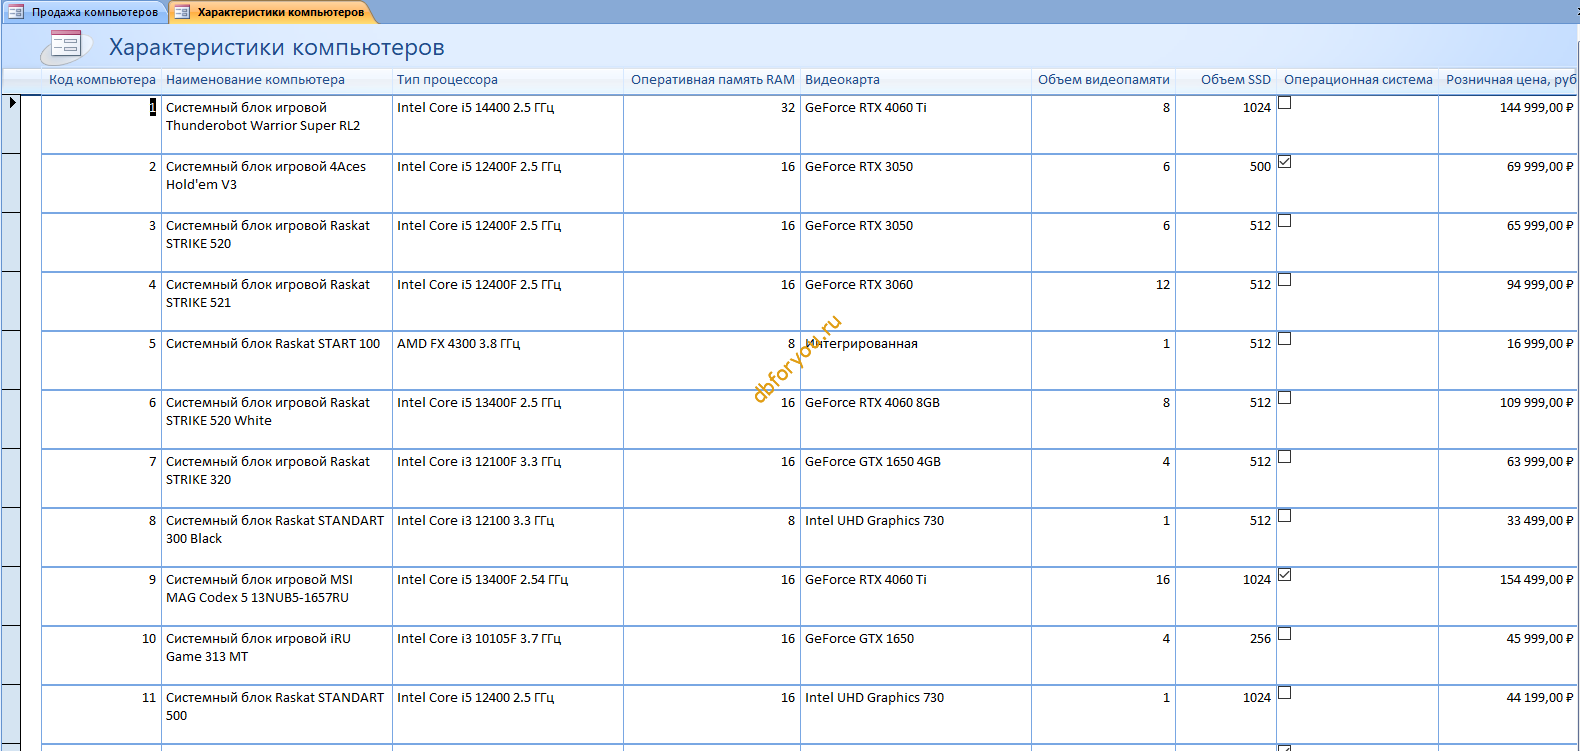Toggle OS checkbox for Raskat START 100
Screen dimensions: 1580x751
(x=1285, y=338)
